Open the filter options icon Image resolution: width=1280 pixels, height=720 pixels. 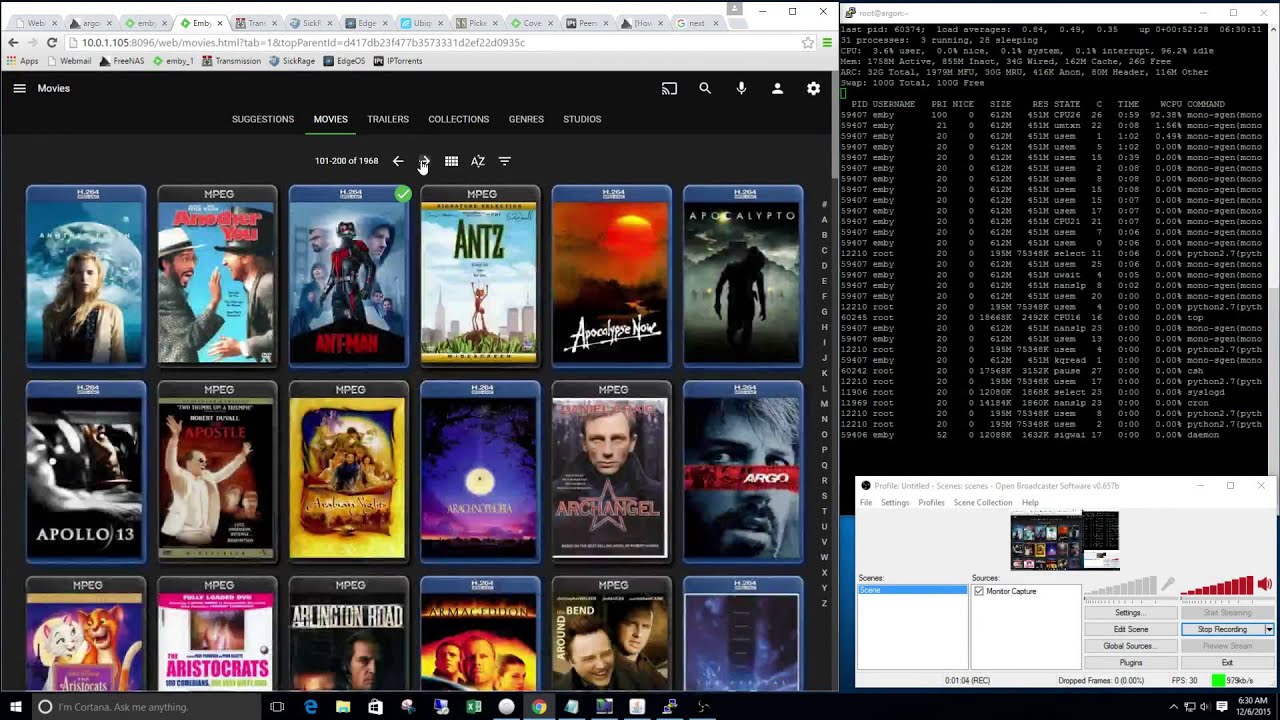click(x=504, y=161)
